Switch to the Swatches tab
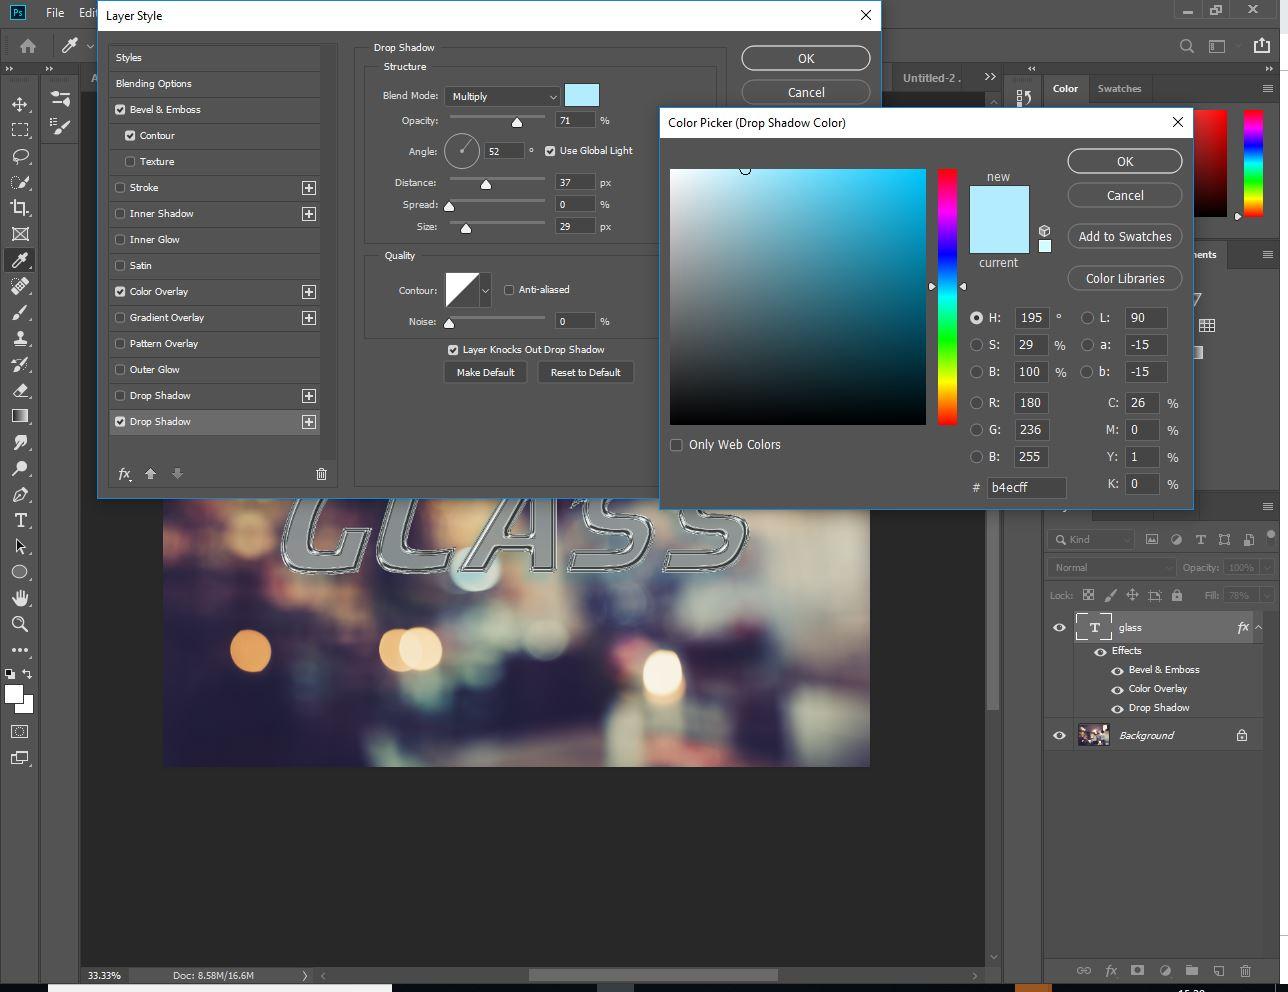 tap(1119, 88)
